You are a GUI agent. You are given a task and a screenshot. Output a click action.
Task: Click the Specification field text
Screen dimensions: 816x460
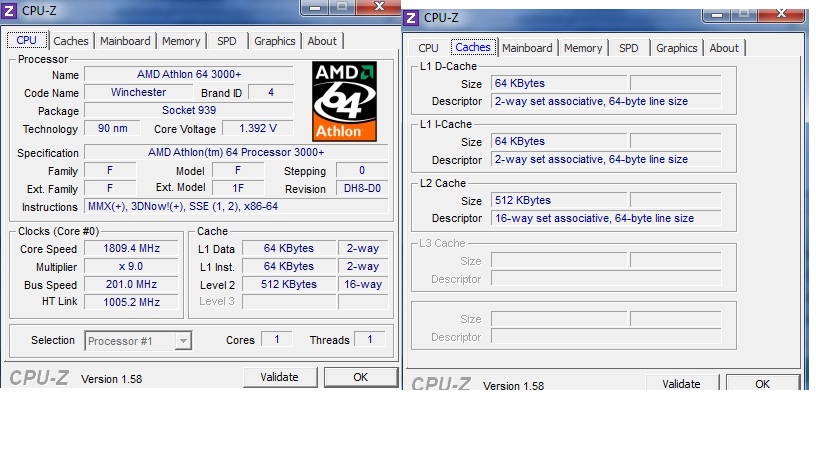(x=236, y=152)
